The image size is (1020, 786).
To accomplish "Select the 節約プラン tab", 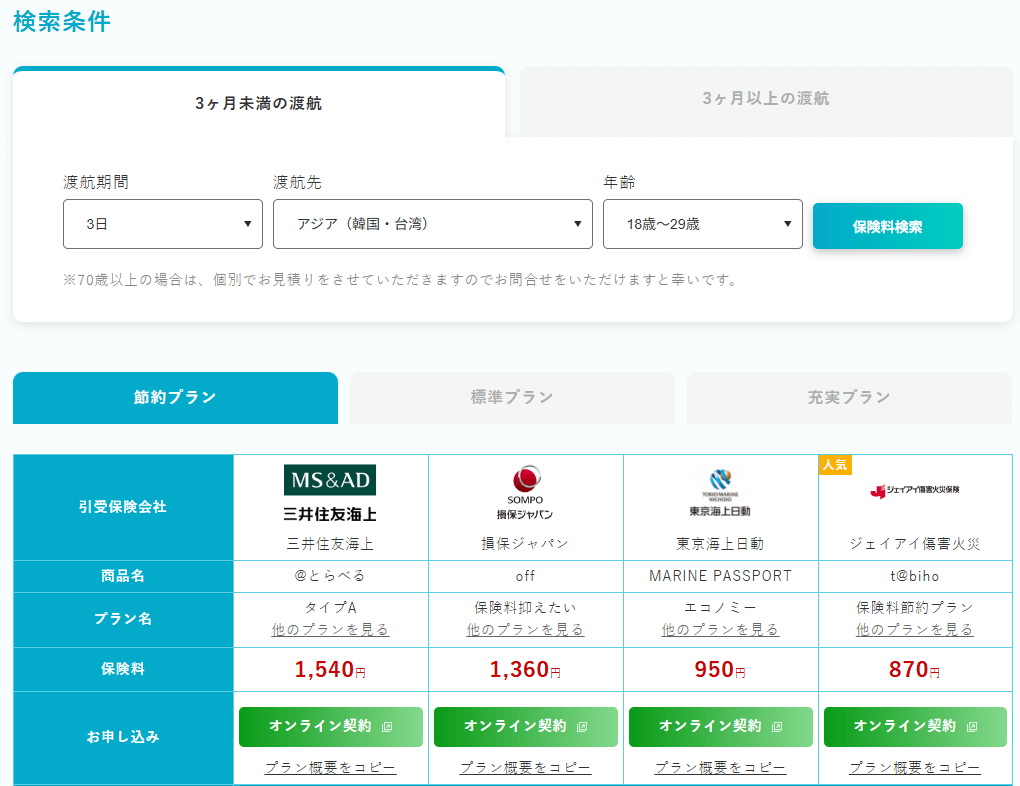I will click(x=175, y=398).
